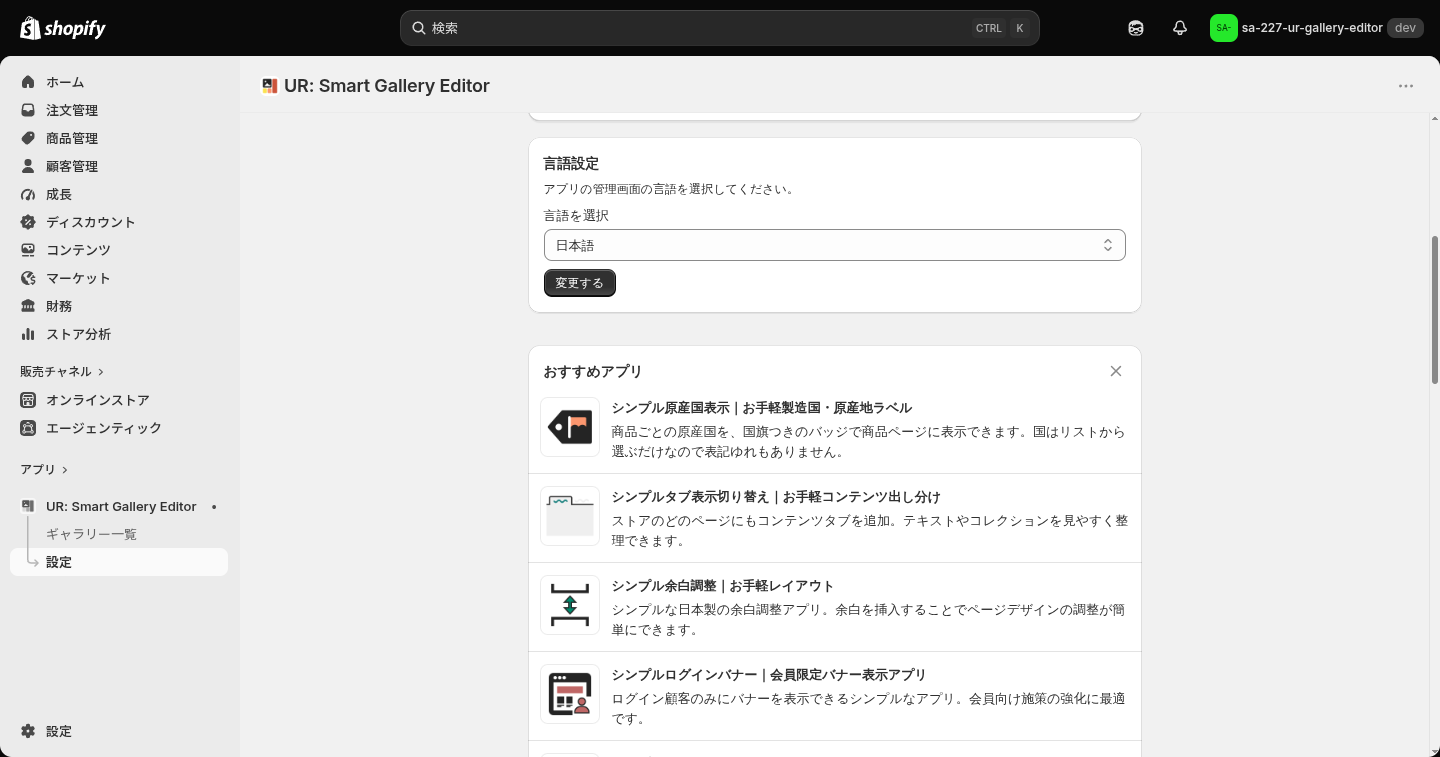Click the シンプルタブ表示切り替え app icon
1440x757 pixels.
570,516
